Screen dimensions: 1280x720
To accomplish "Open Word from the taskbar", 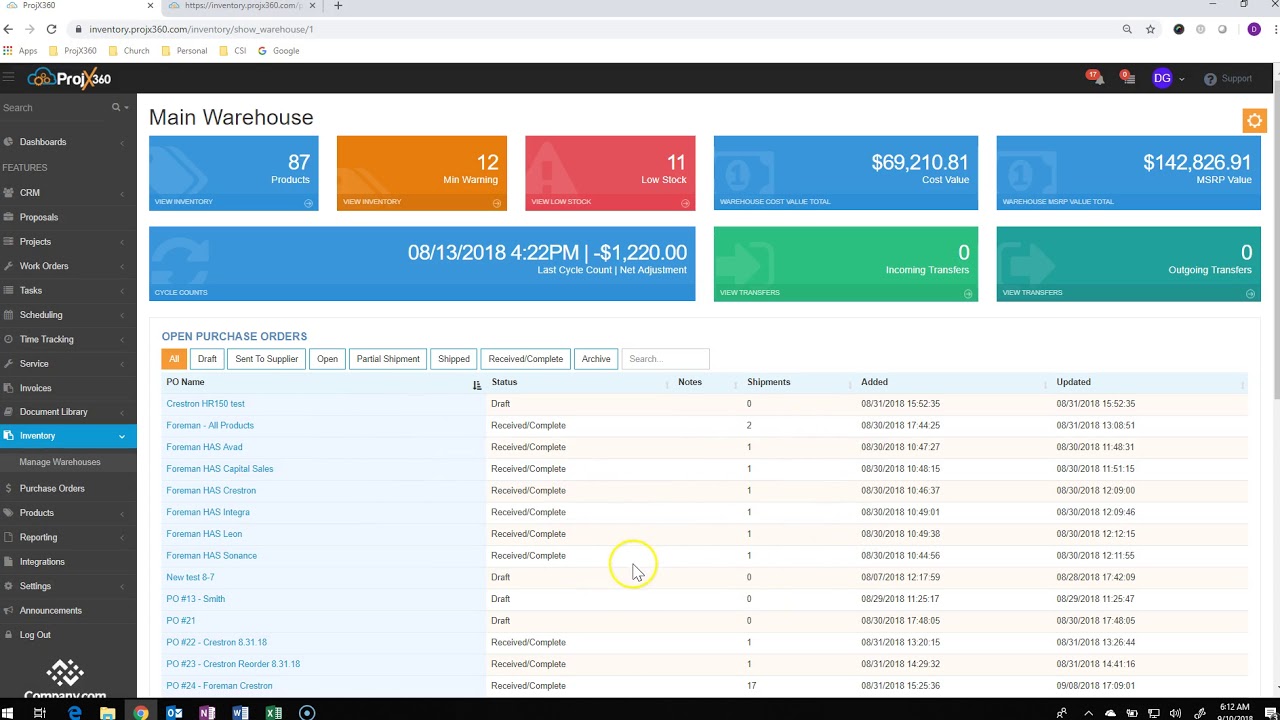I will point(240,713).
